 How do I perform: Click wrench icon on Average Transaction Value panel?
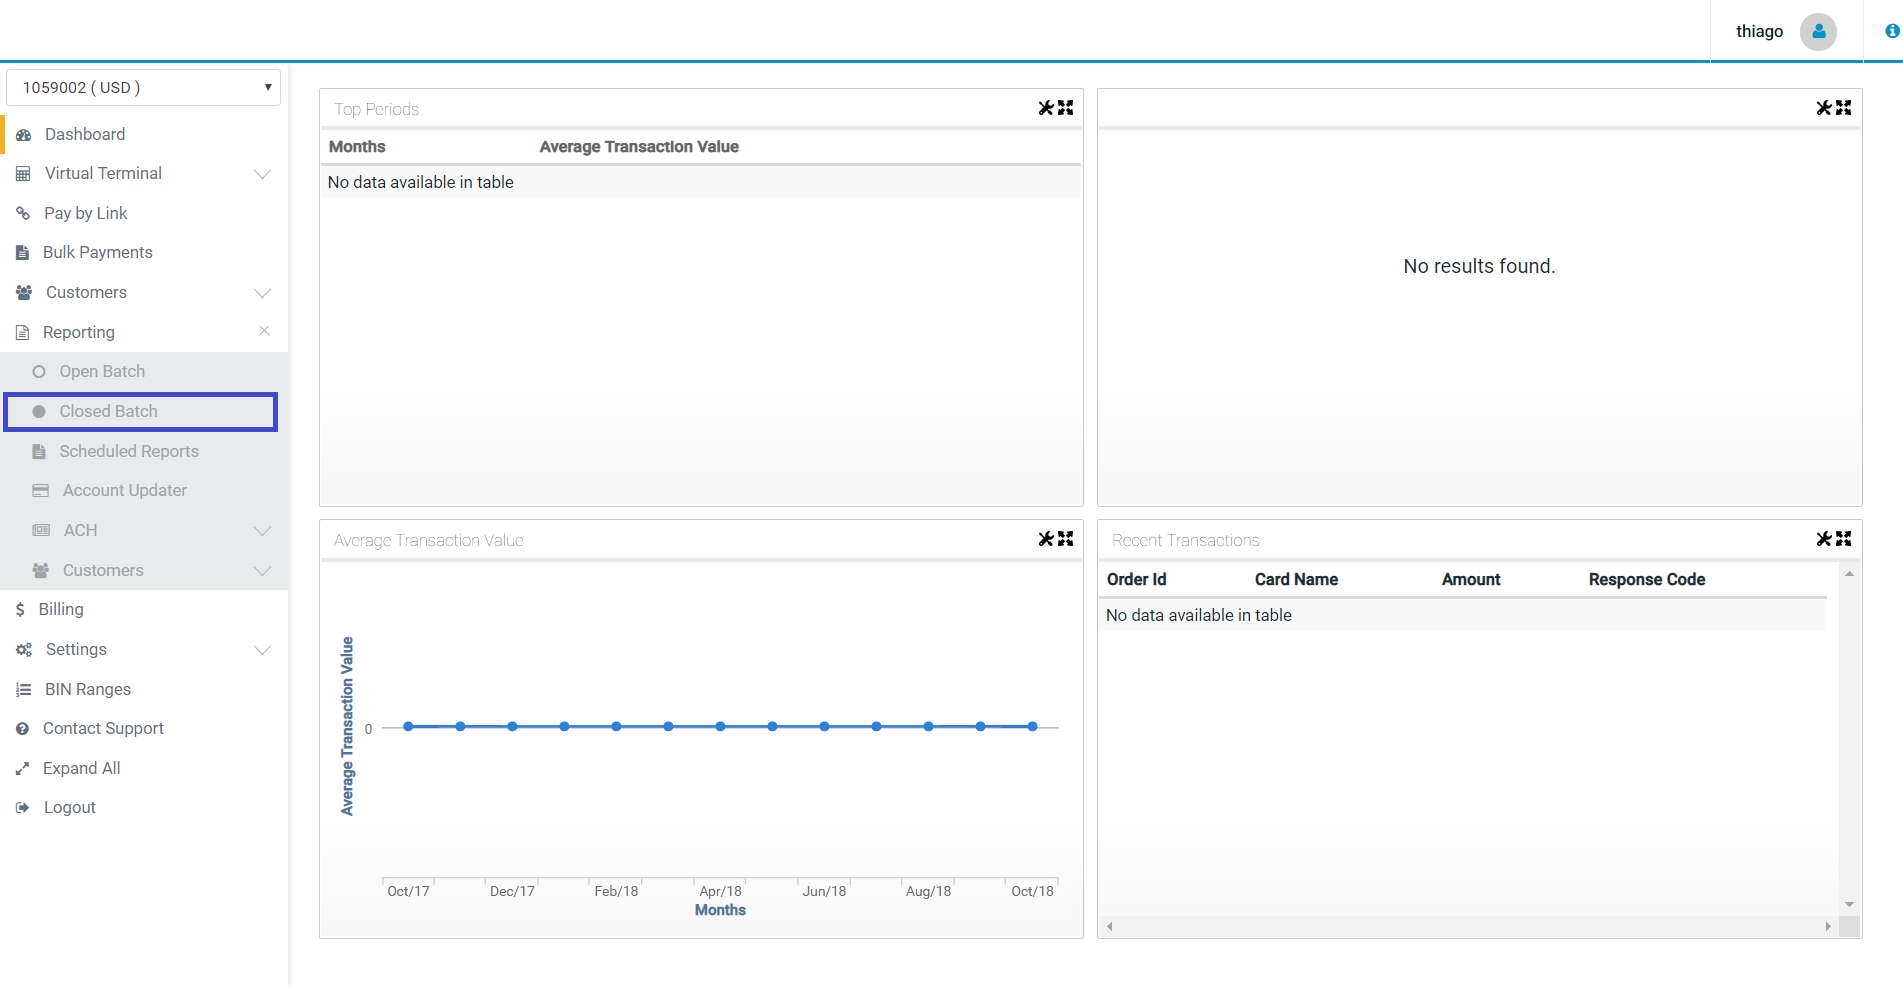[1046, 539]
